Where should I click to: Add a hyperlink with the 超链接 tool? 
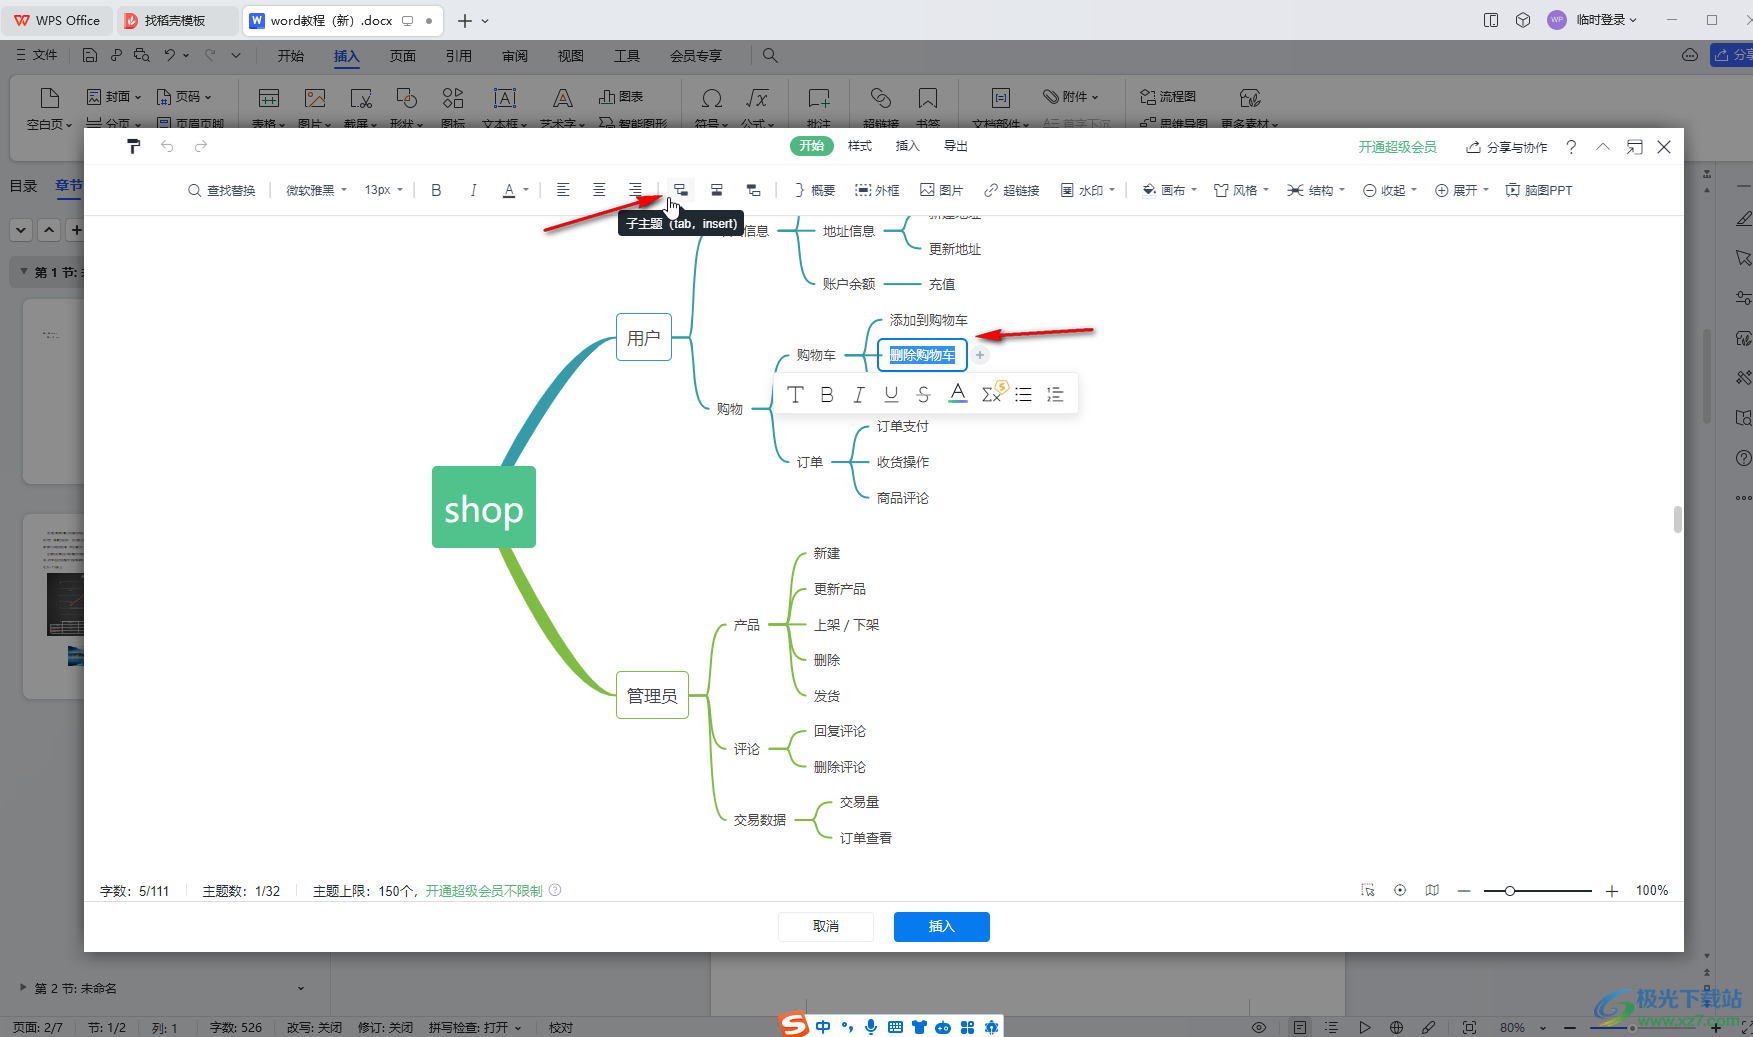(x=1012, y=190)
